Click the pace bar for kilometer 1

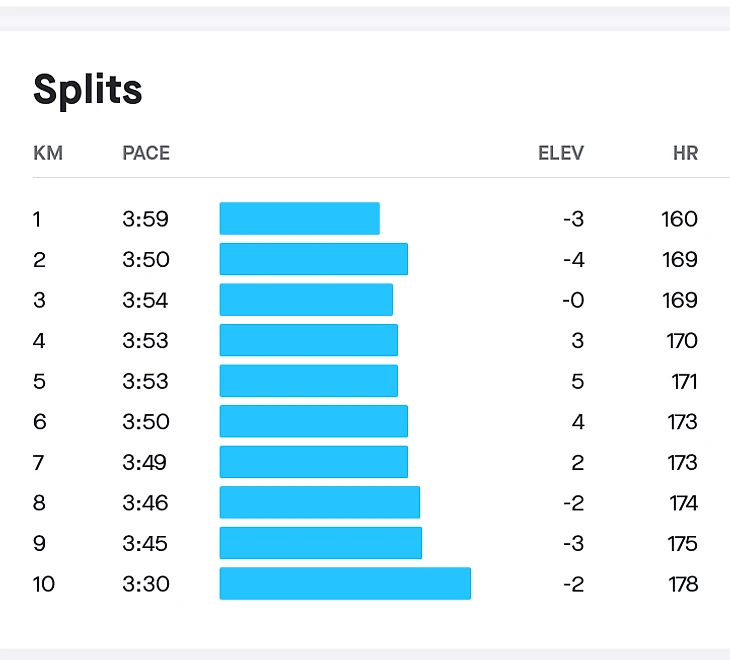tap(299, 219)
